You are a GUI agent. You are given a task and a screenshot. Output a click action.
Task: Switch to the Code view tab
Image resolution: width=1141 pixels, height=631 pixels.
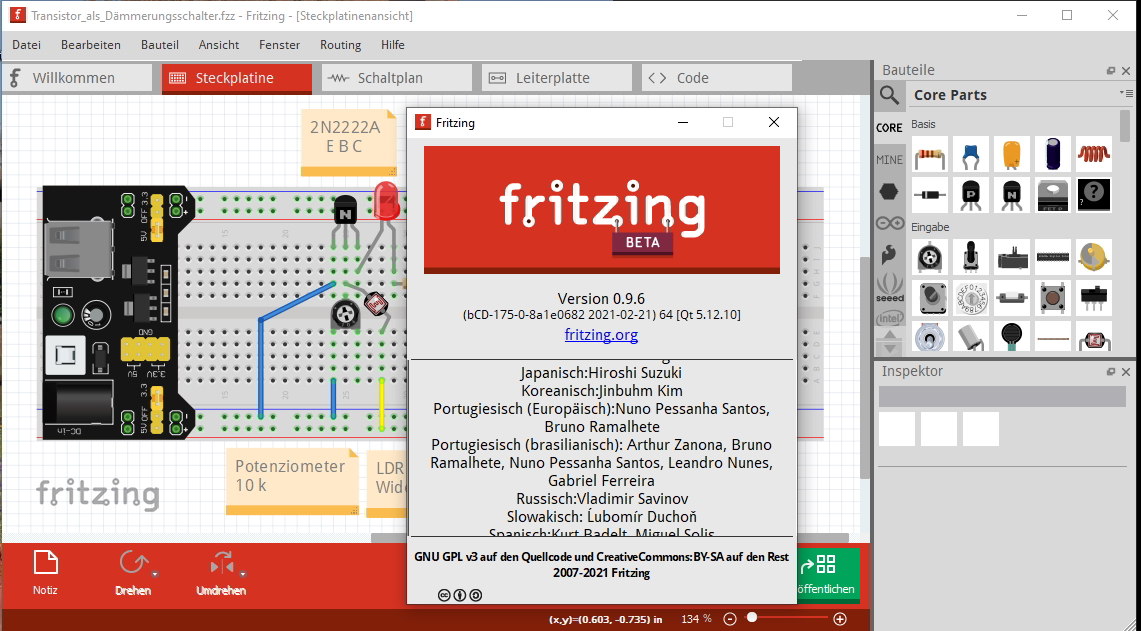[717, 78]
